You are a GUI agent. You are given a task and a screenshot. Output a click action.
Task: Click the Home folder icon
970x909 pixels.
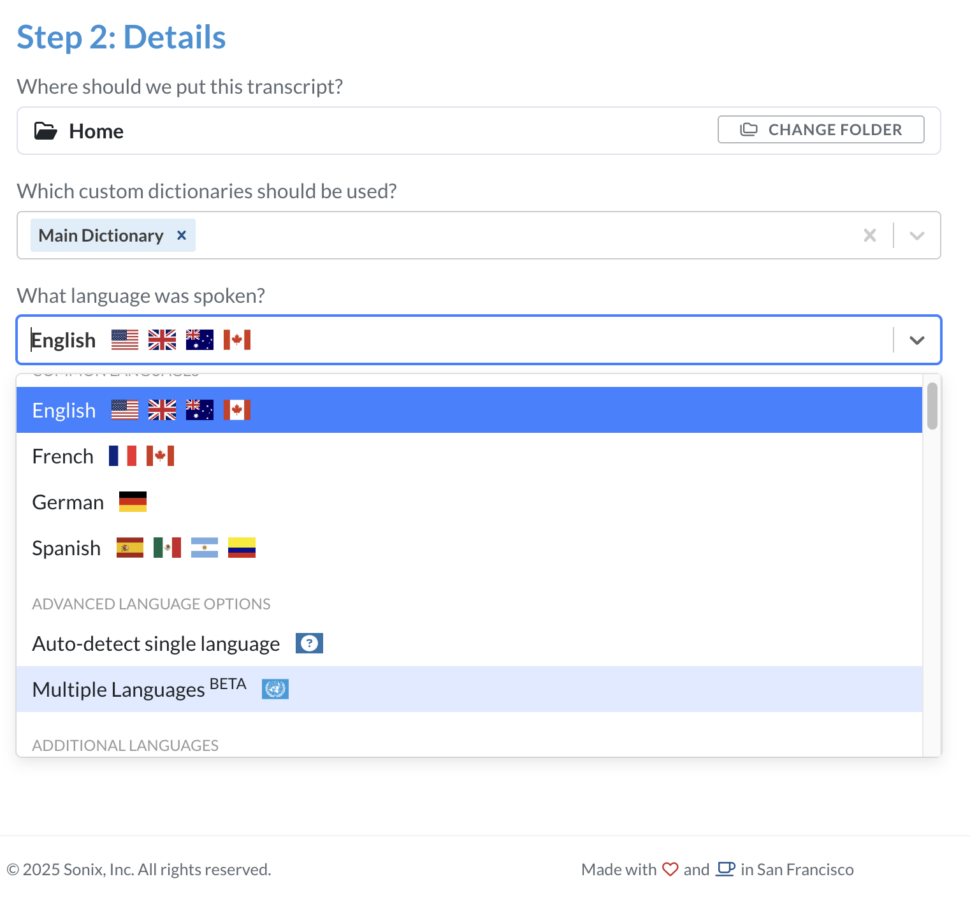pos(46,130)
